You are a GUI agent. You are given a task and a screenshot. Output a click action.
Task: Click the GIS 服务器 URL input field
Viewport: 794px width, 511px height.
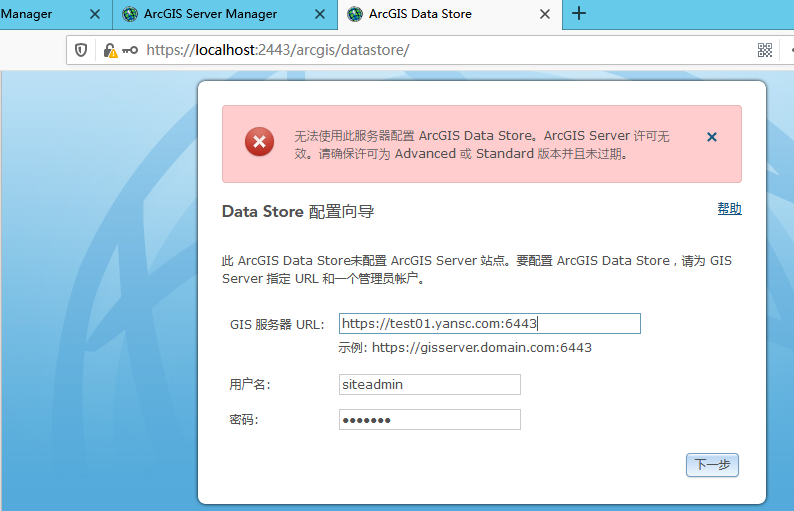[490, 324]
